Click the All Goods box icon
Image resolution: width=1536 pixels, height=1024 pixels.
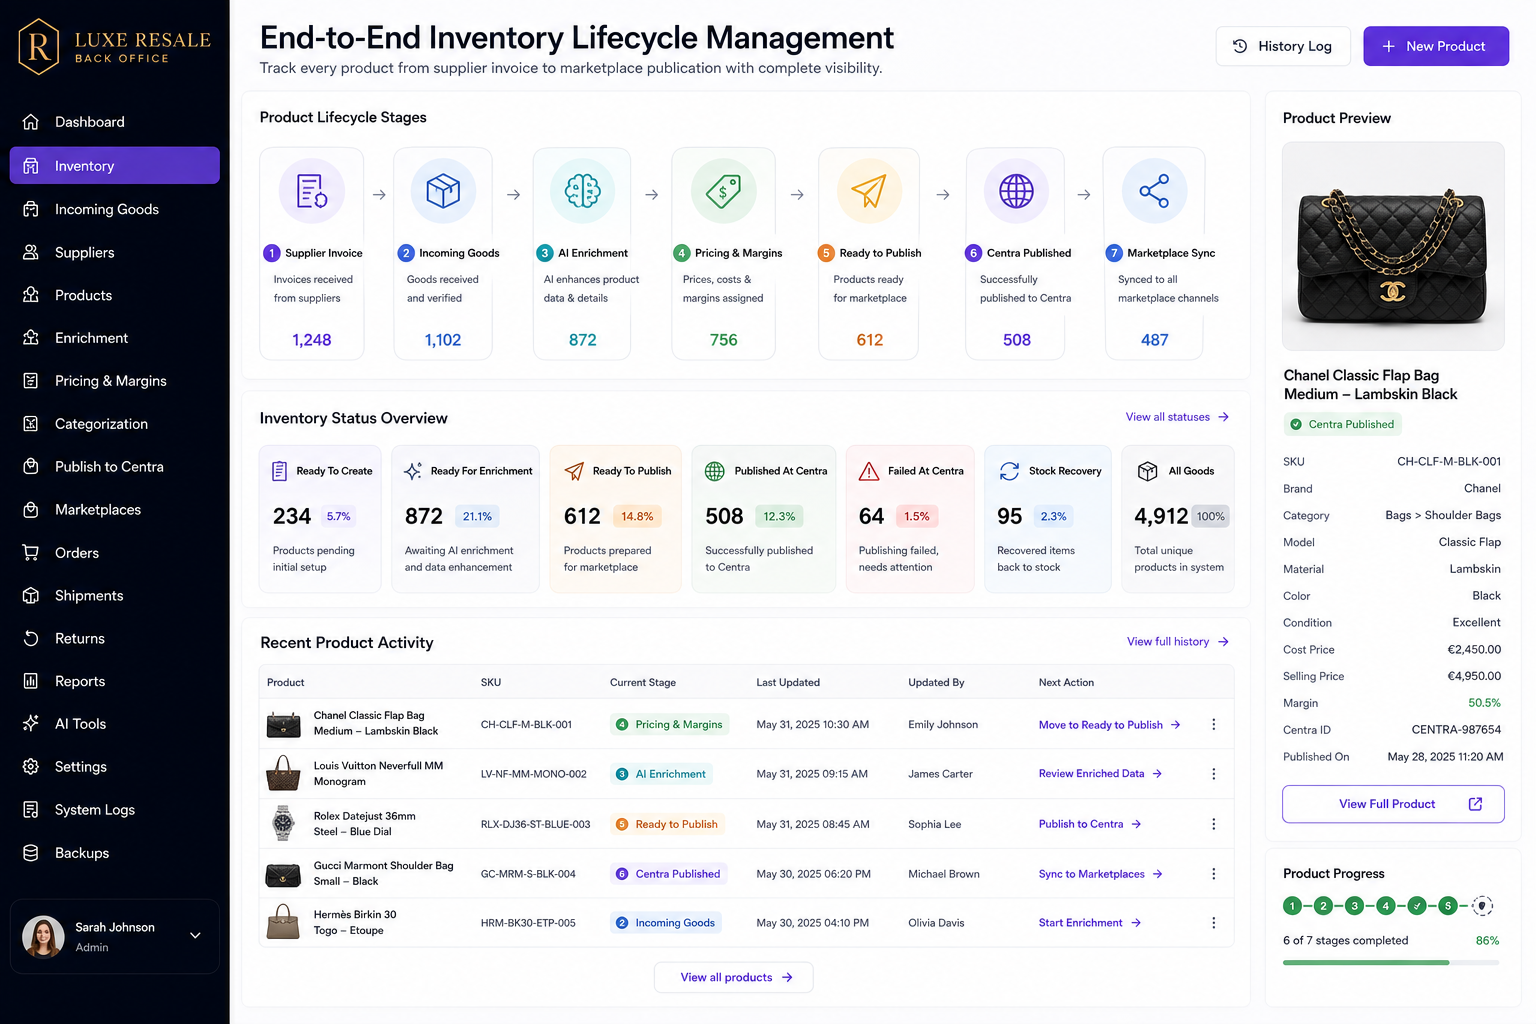click(1148, 471)
